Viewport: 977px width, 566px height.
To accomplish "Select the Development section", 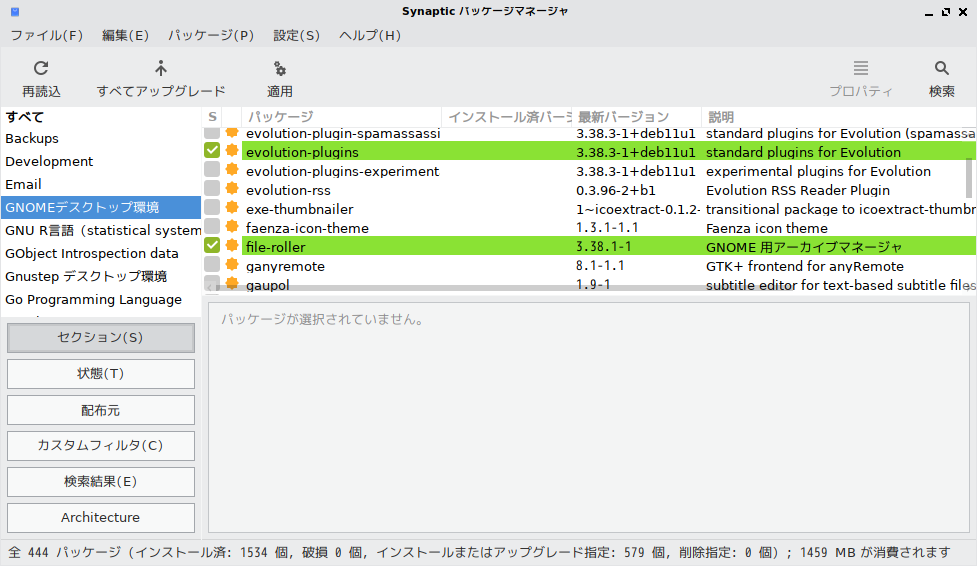I will tap(101, 161).
